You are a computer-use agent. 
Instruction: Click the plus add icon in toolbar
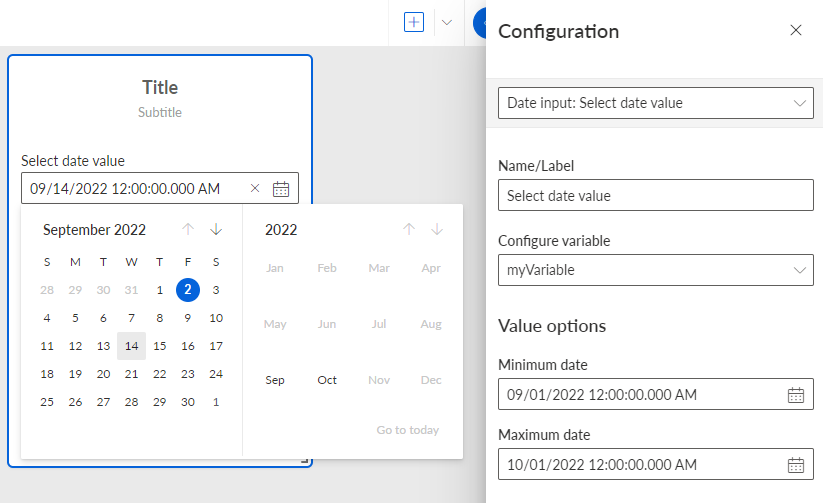pyautogui.click(x=414, y=22)
